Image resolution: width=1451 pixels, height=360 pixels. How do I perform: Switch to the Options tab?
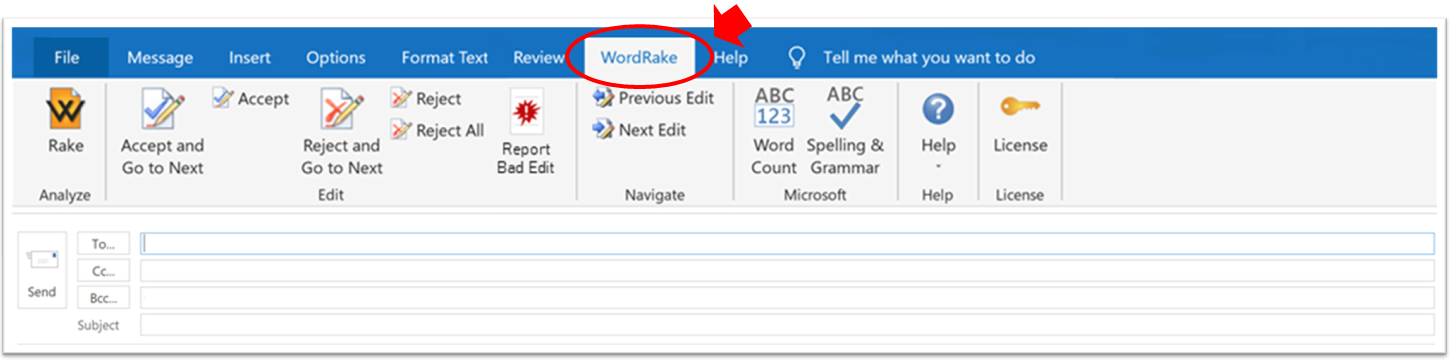coord(336,58)
